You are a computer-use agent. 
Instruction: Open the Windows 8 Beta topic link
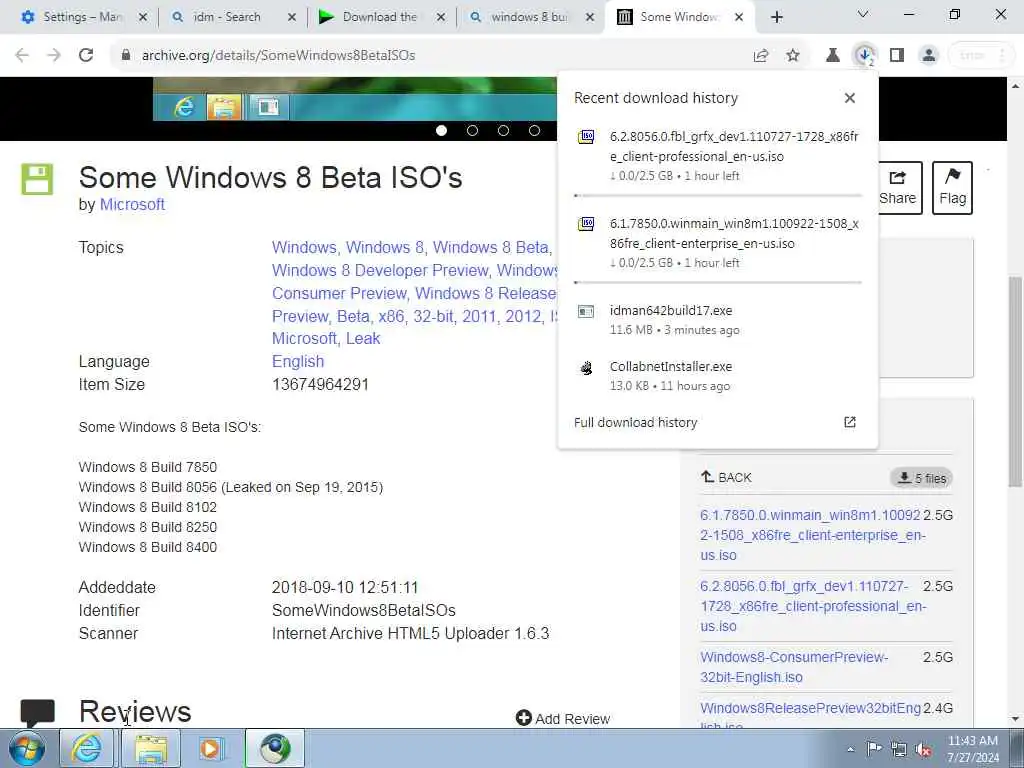coord(490,248)
